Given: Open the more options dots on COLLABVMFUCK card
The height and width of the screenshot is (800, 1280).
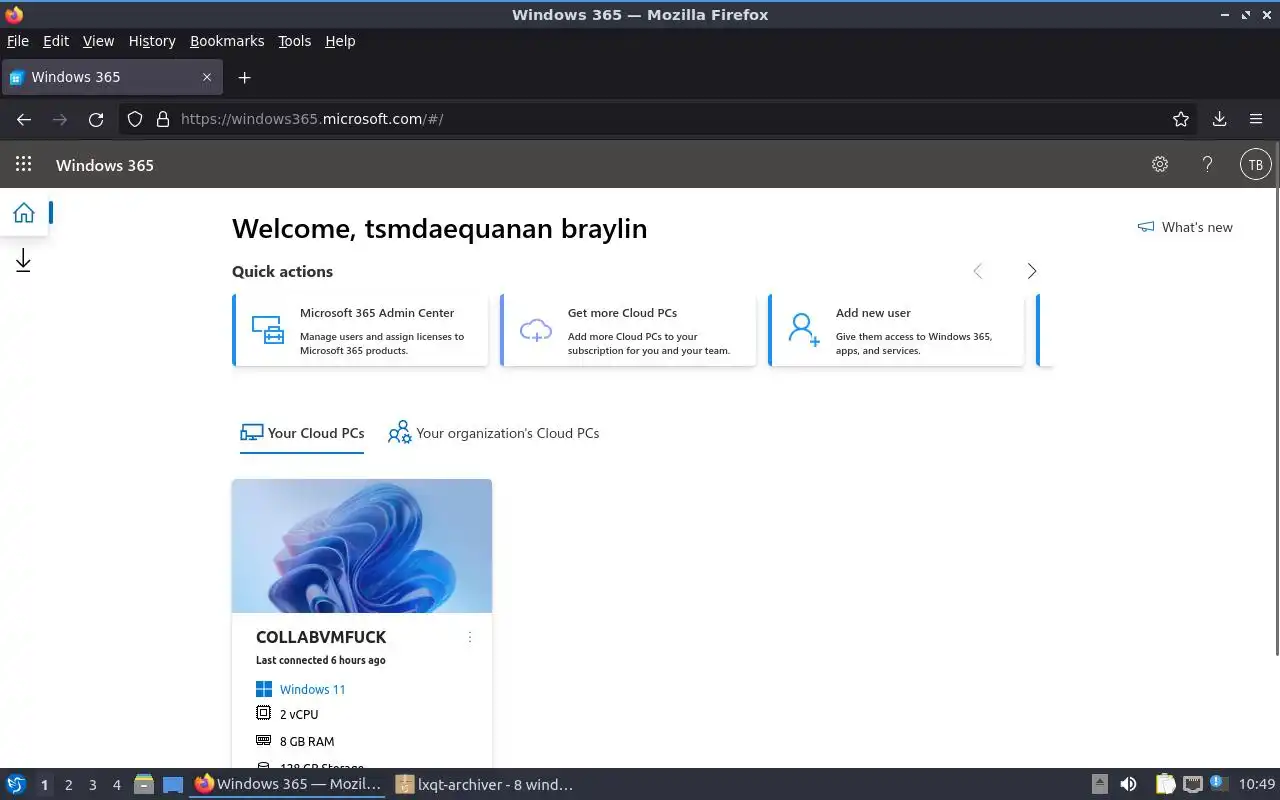Looking at the screenshot, I should point(470,637).
